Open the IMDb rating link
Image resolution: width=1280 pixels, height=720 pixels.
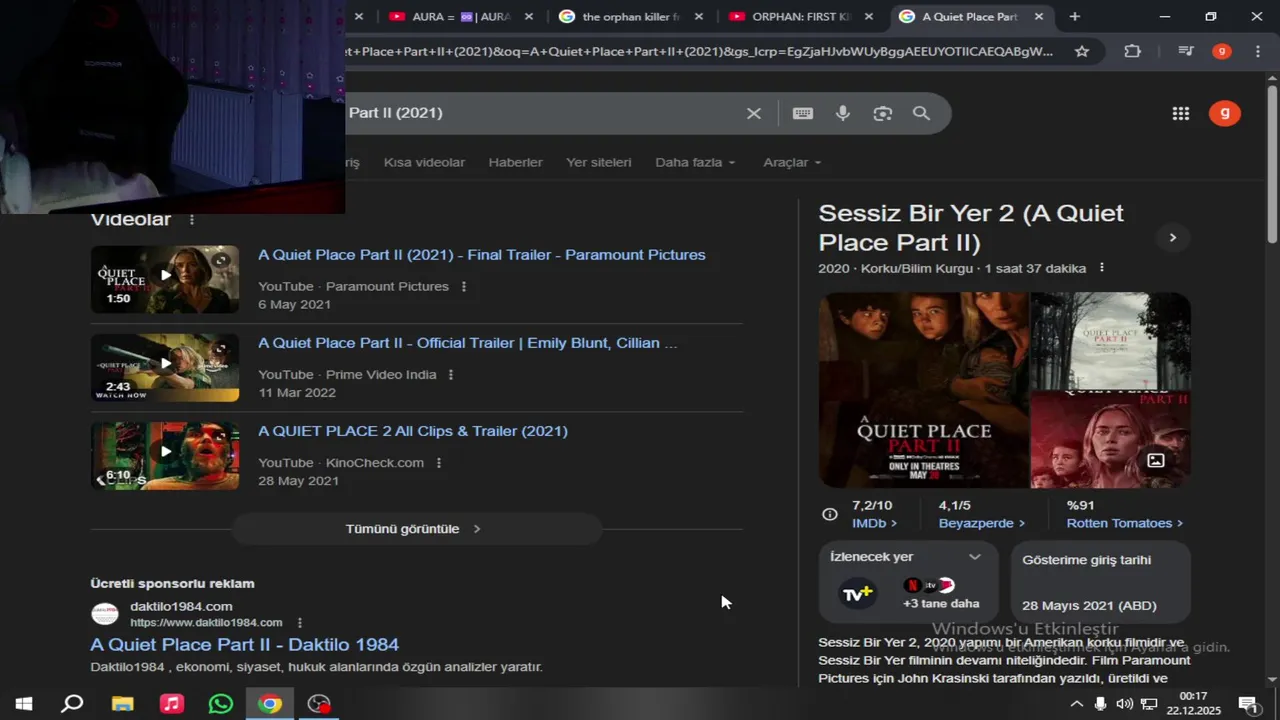(x=874, y=523)
